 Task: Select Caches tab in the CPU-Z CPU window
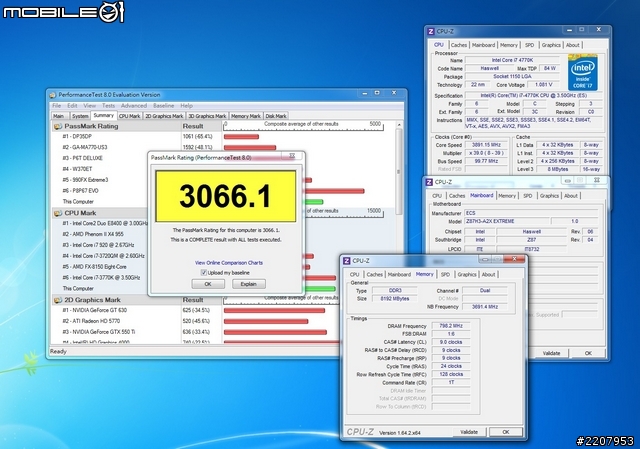(x=459, y=45)
